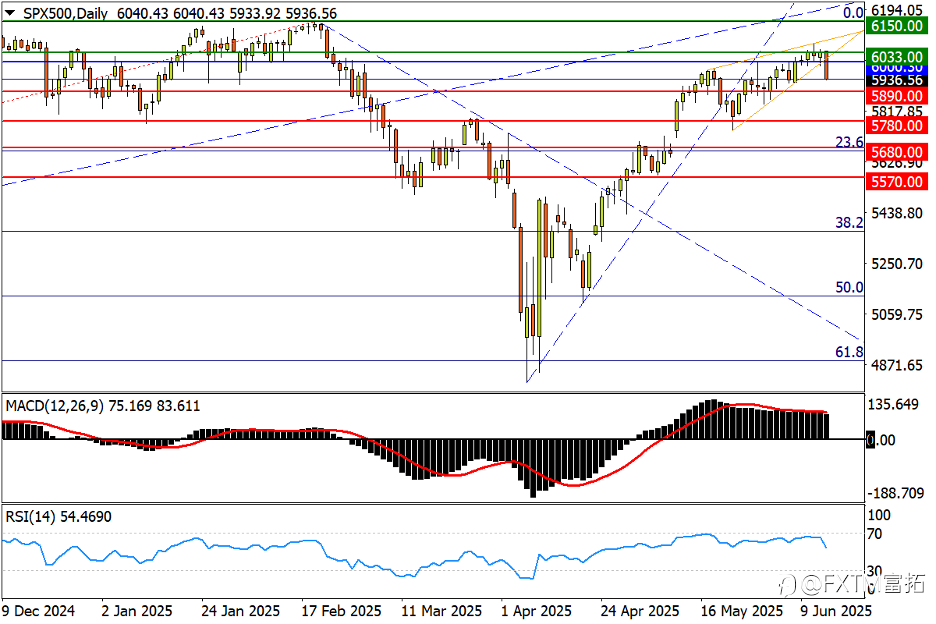
Task: Select the 17 Feb 2025 date label
Action: click(341, 611)
